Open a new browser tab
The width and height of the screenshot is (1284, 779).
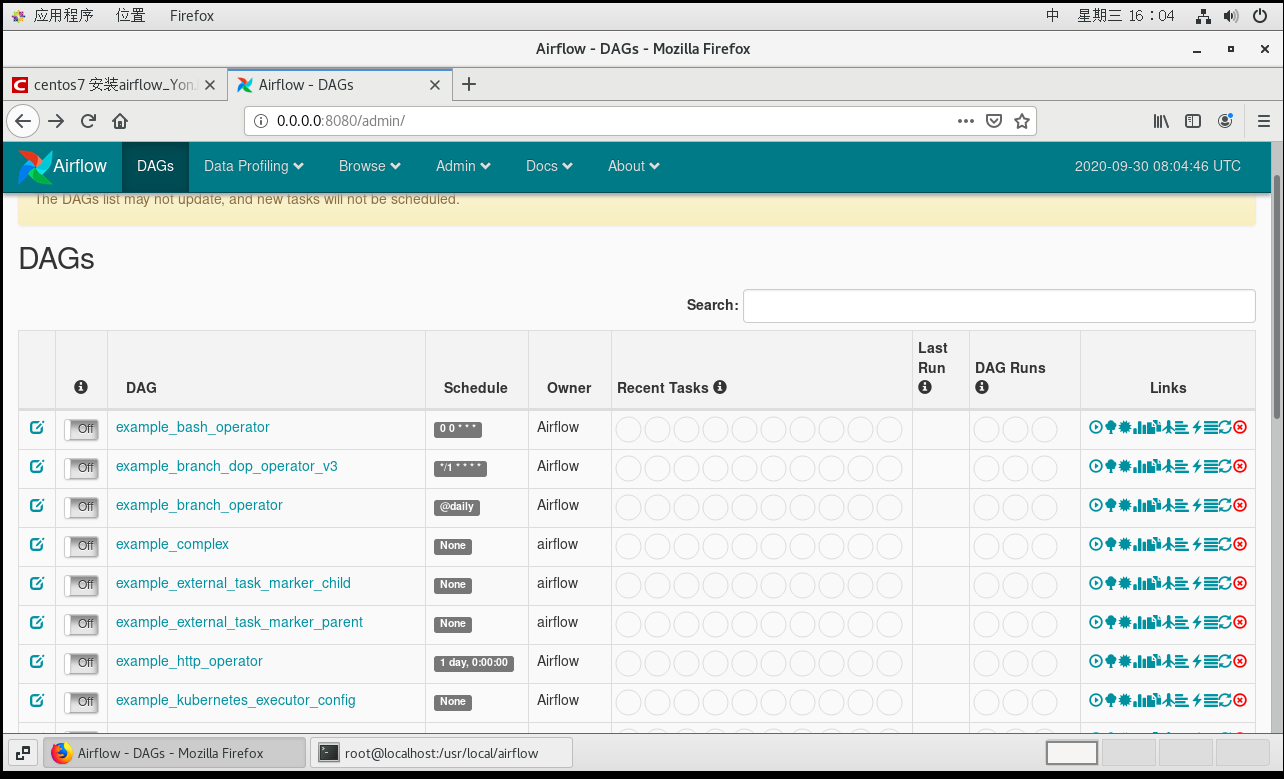point(469,85)
